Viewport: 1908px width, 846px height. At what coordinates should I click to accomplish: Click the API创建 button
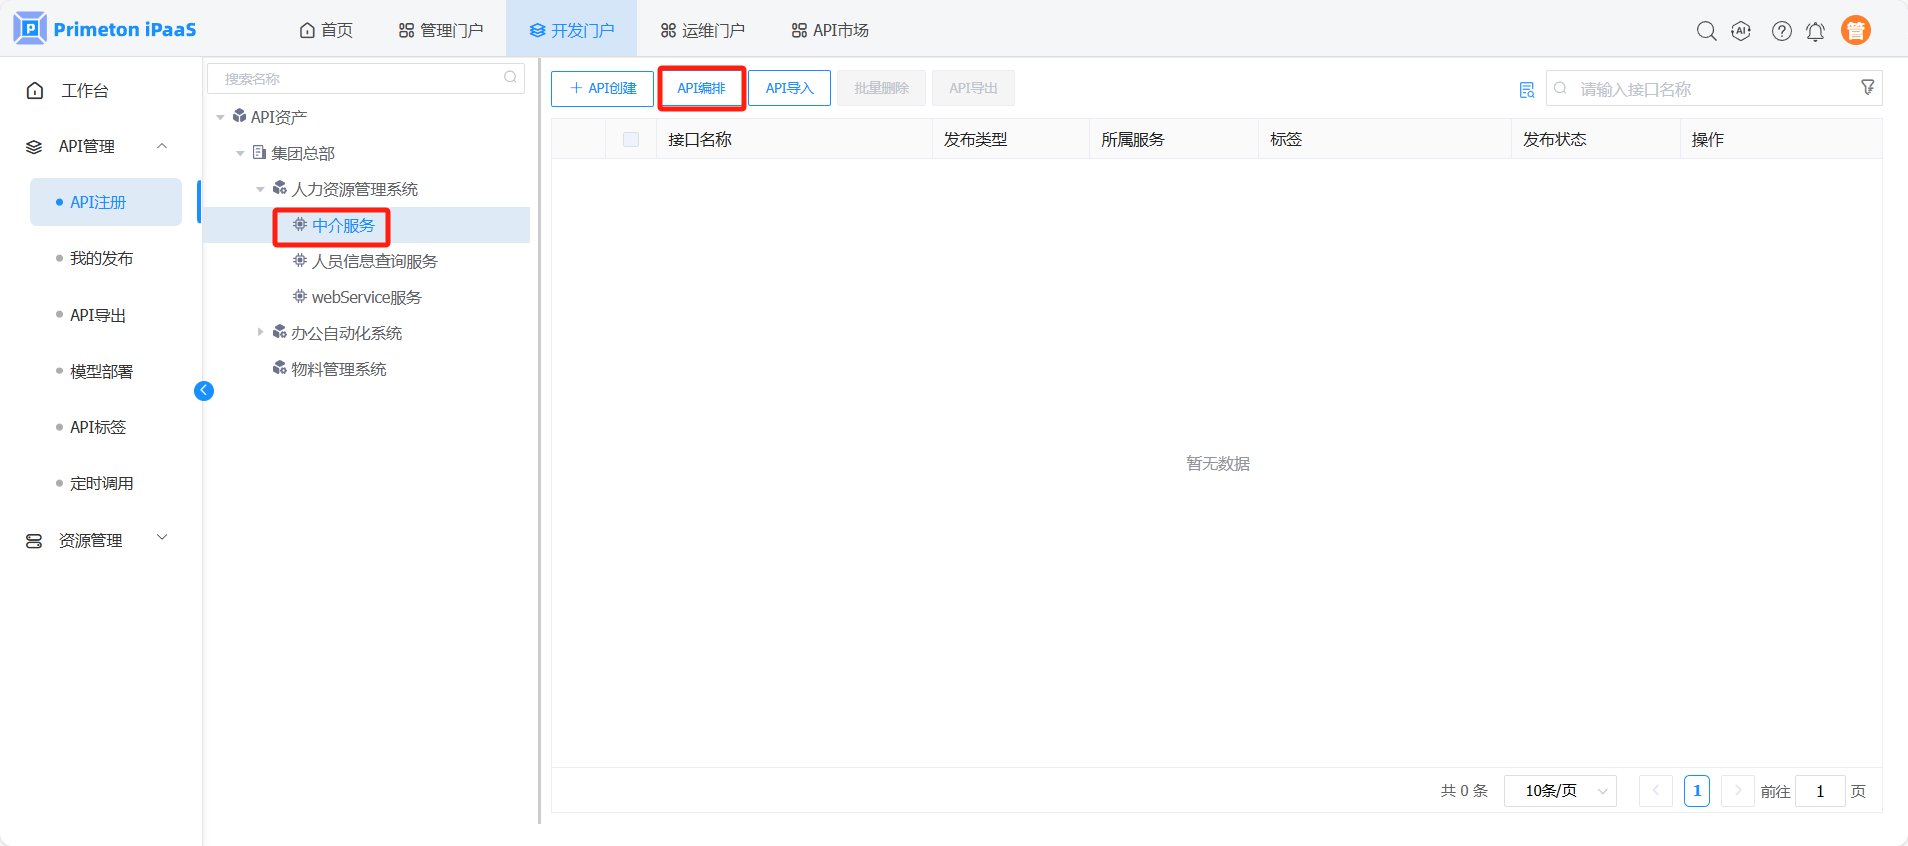pos(602,88)
